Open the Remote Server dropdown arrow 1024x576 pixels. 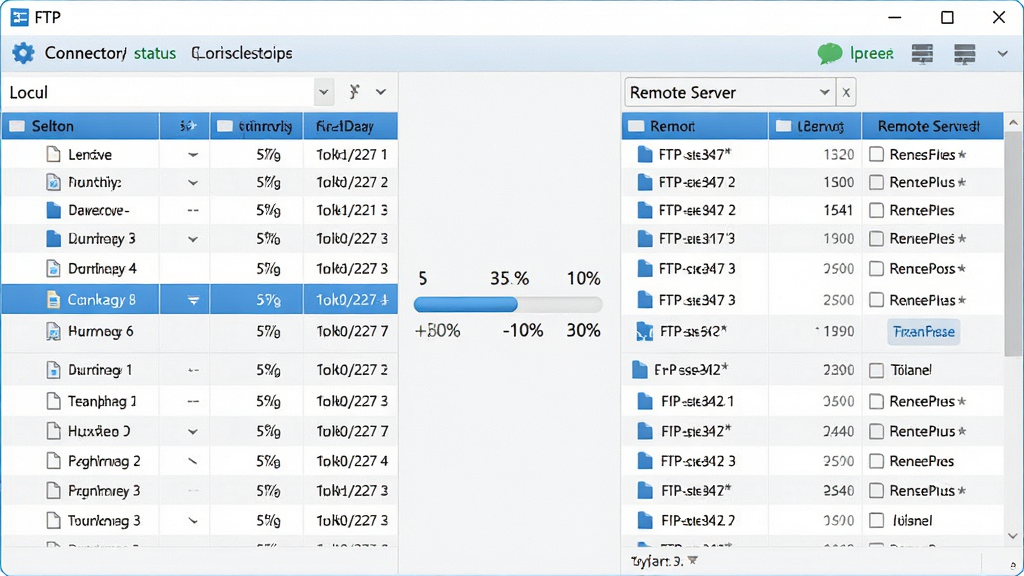click(x=824, y=92)
